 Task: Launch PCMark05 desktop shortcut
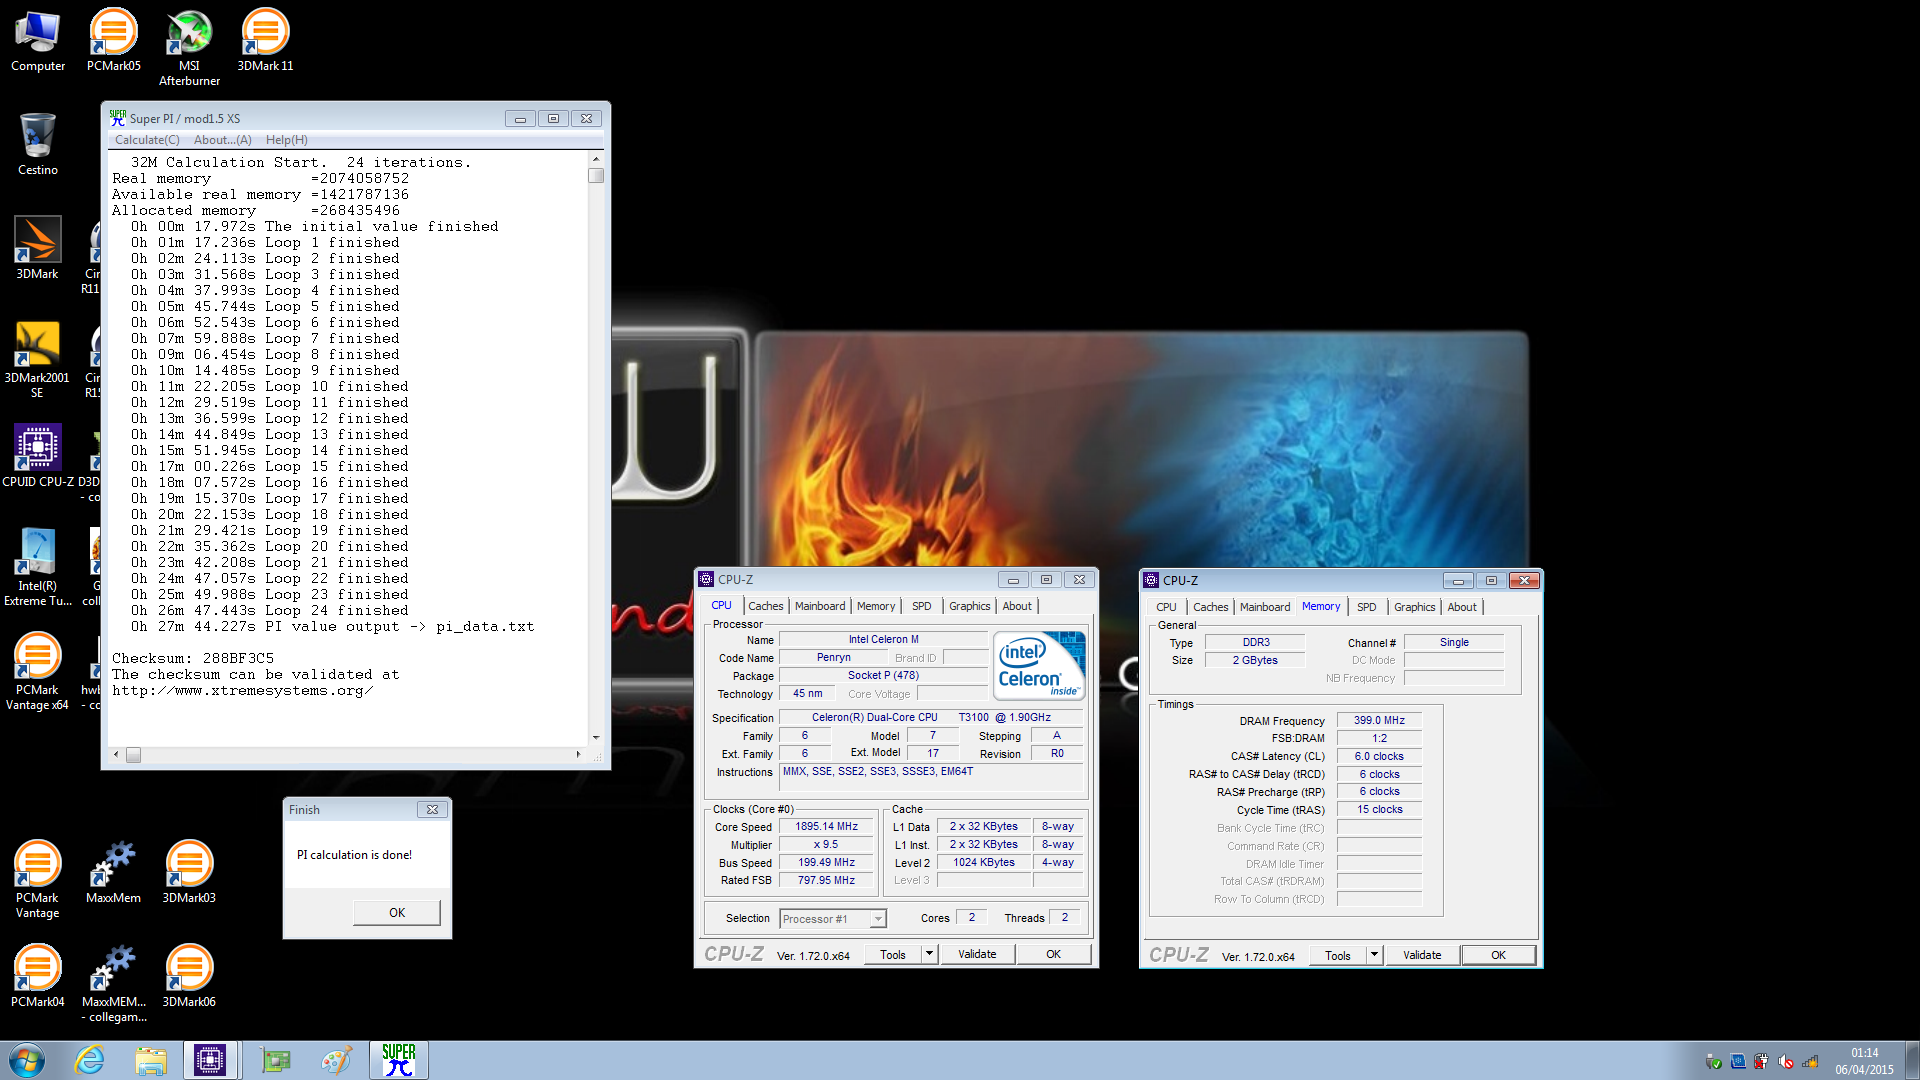coord(113,42)
